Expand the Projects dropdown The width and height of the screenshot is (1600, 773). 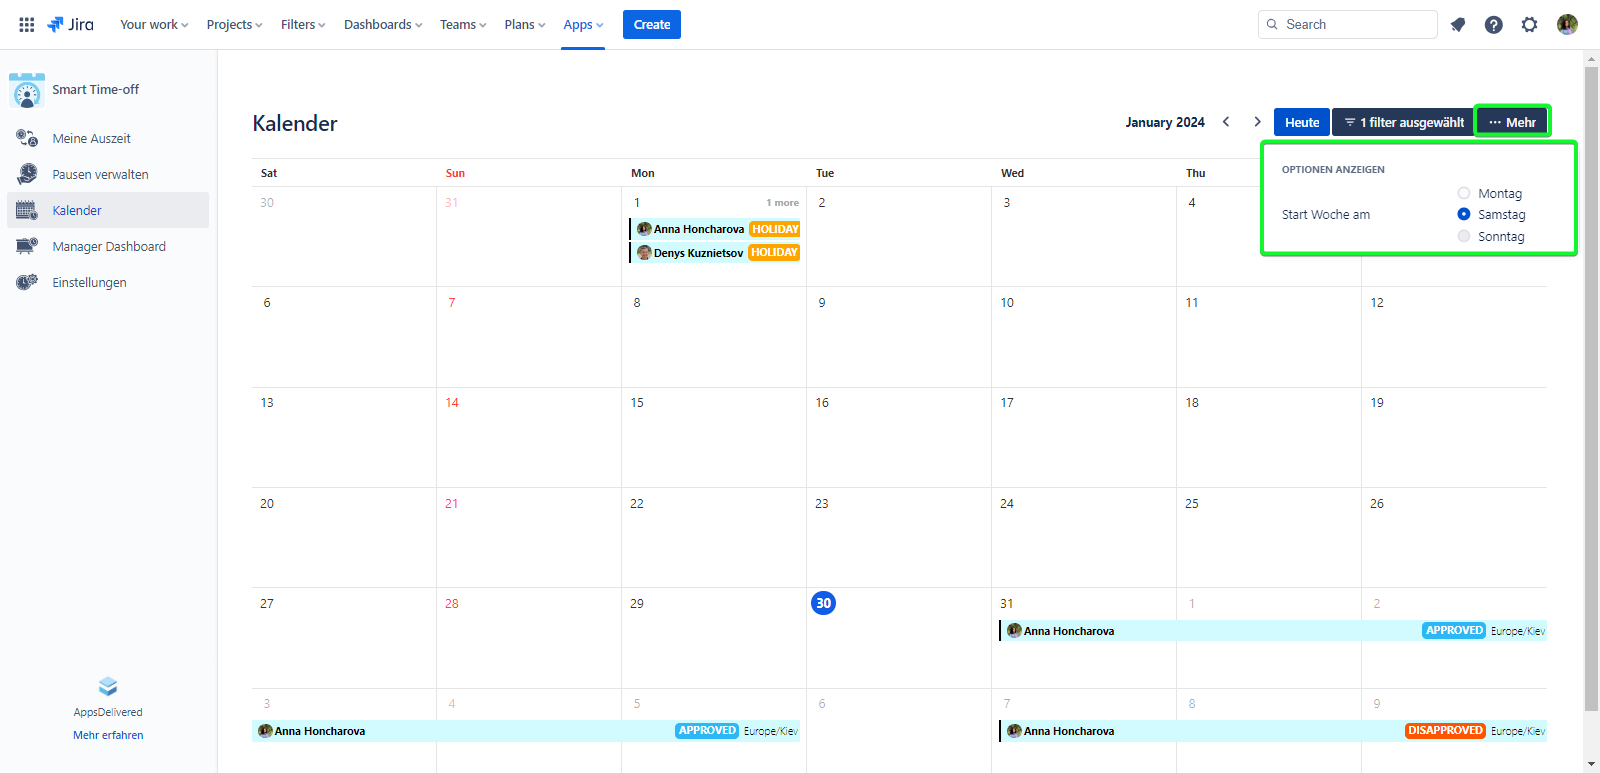[234, 25]
